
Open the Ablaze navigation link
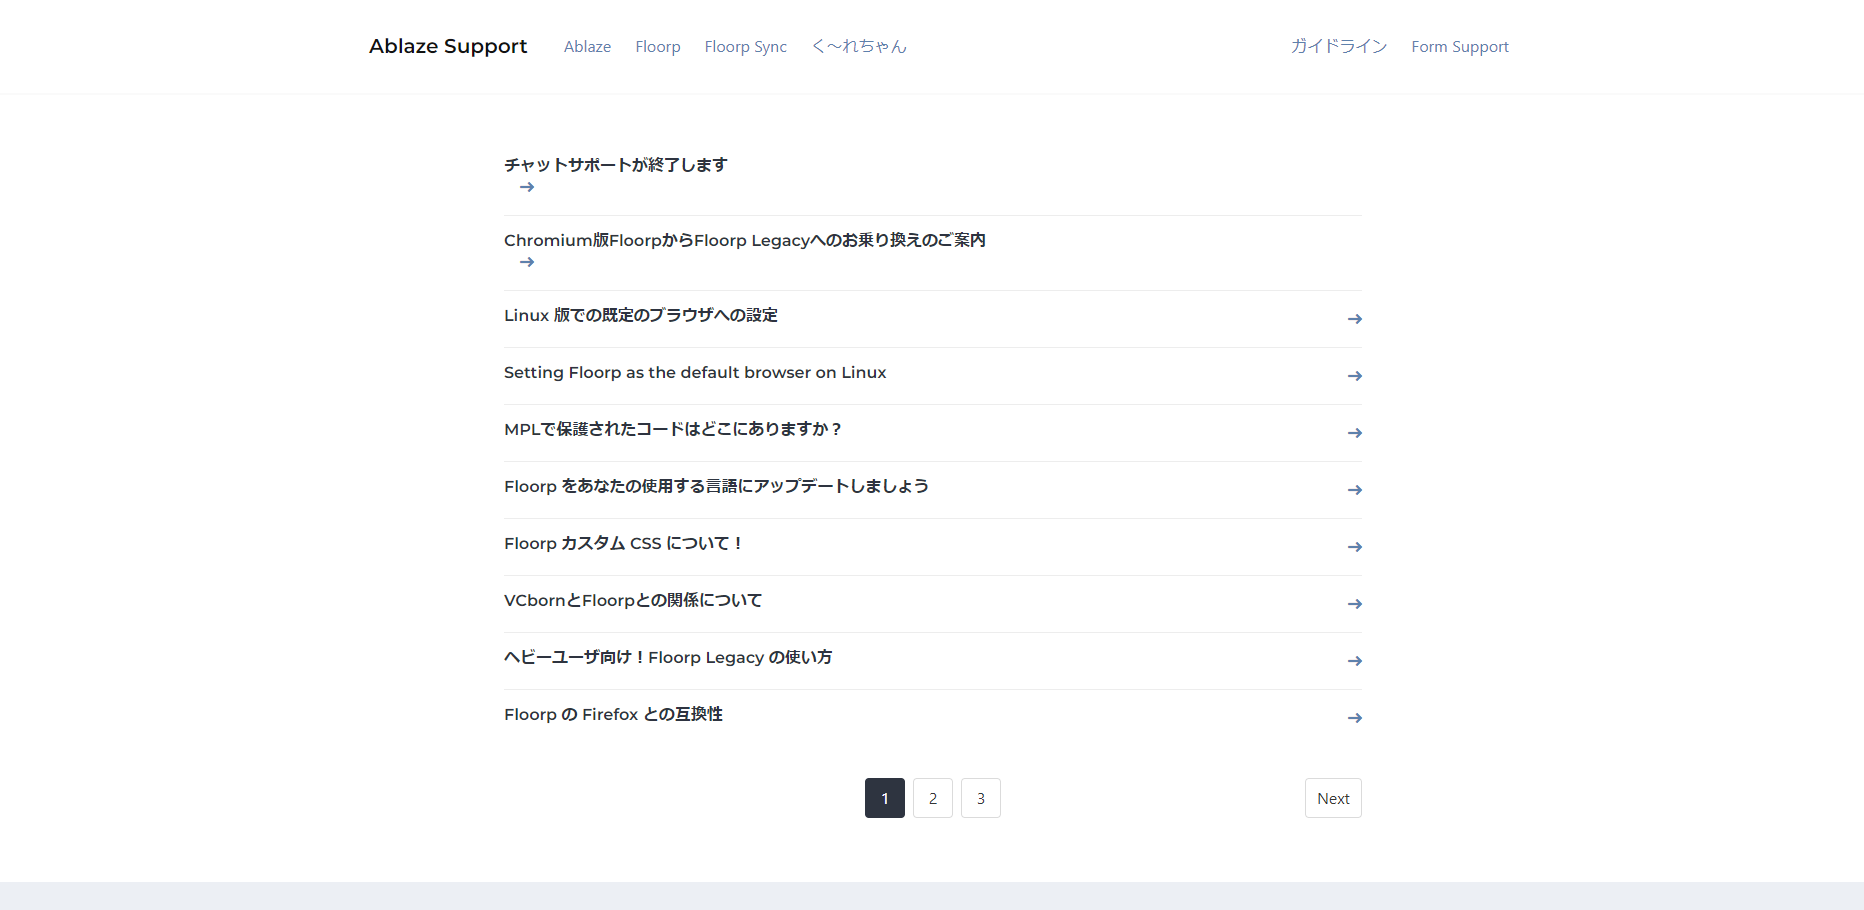pyautogui.click(x=587, y=46)
